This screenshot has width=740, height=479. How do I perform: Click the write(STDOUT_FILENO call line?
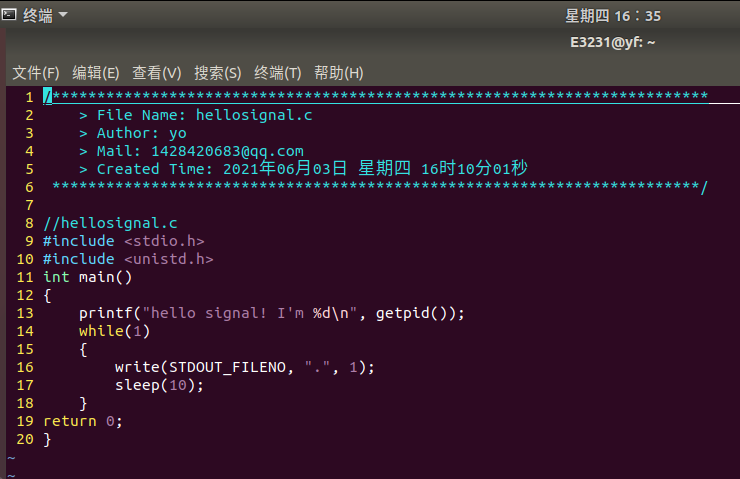pyautogui.click(x=244, y=367)
